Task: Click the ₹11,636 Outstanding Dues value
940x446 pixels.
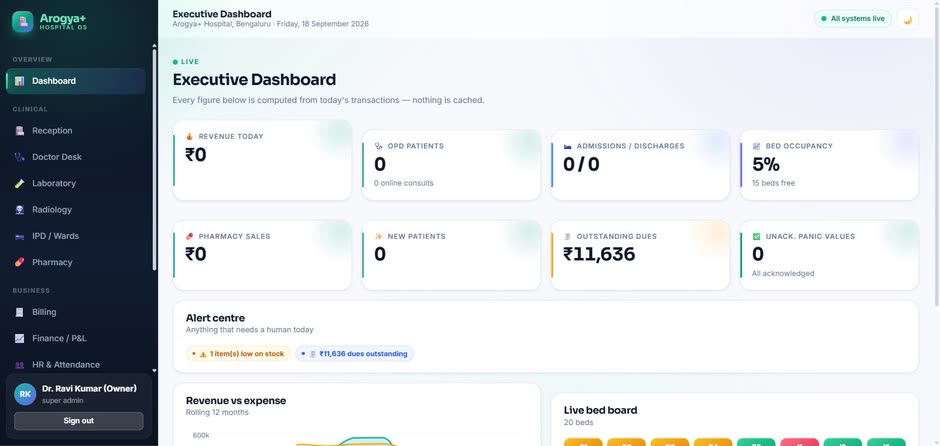Action: click(x=599, y=254)
